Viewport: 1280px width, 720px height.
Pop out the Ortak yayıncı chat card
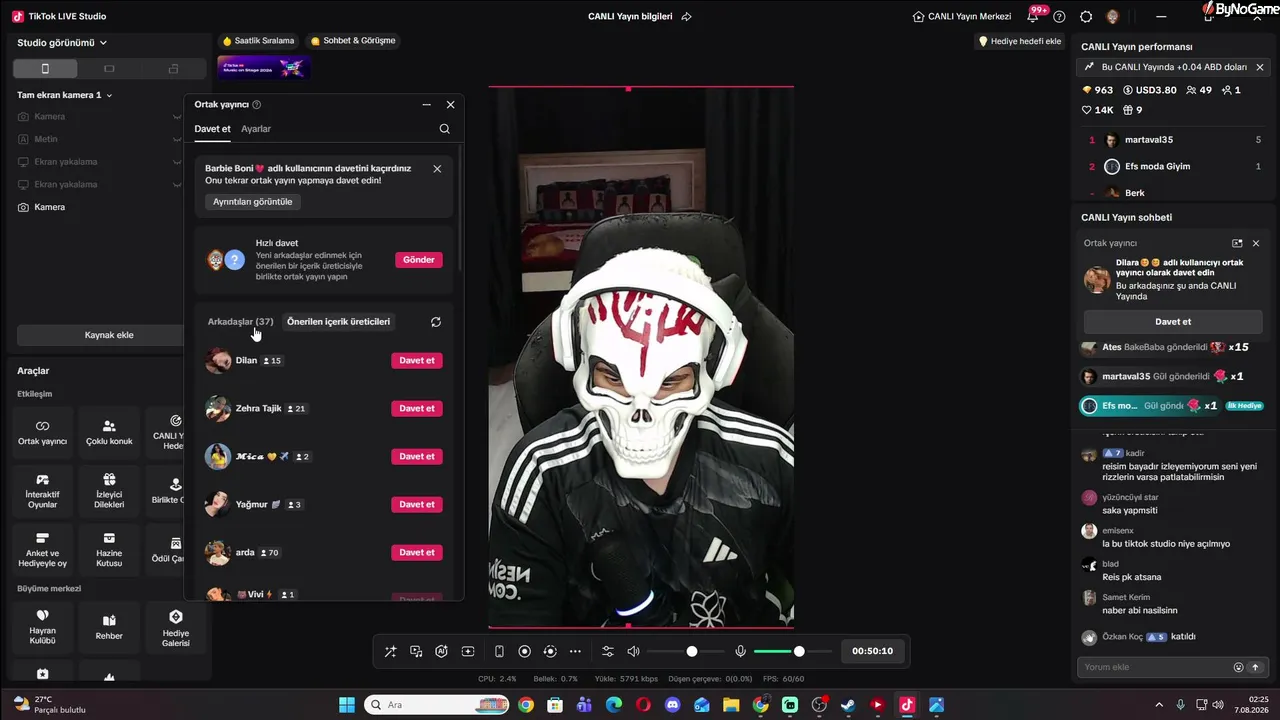click(x=1237, y=243)
